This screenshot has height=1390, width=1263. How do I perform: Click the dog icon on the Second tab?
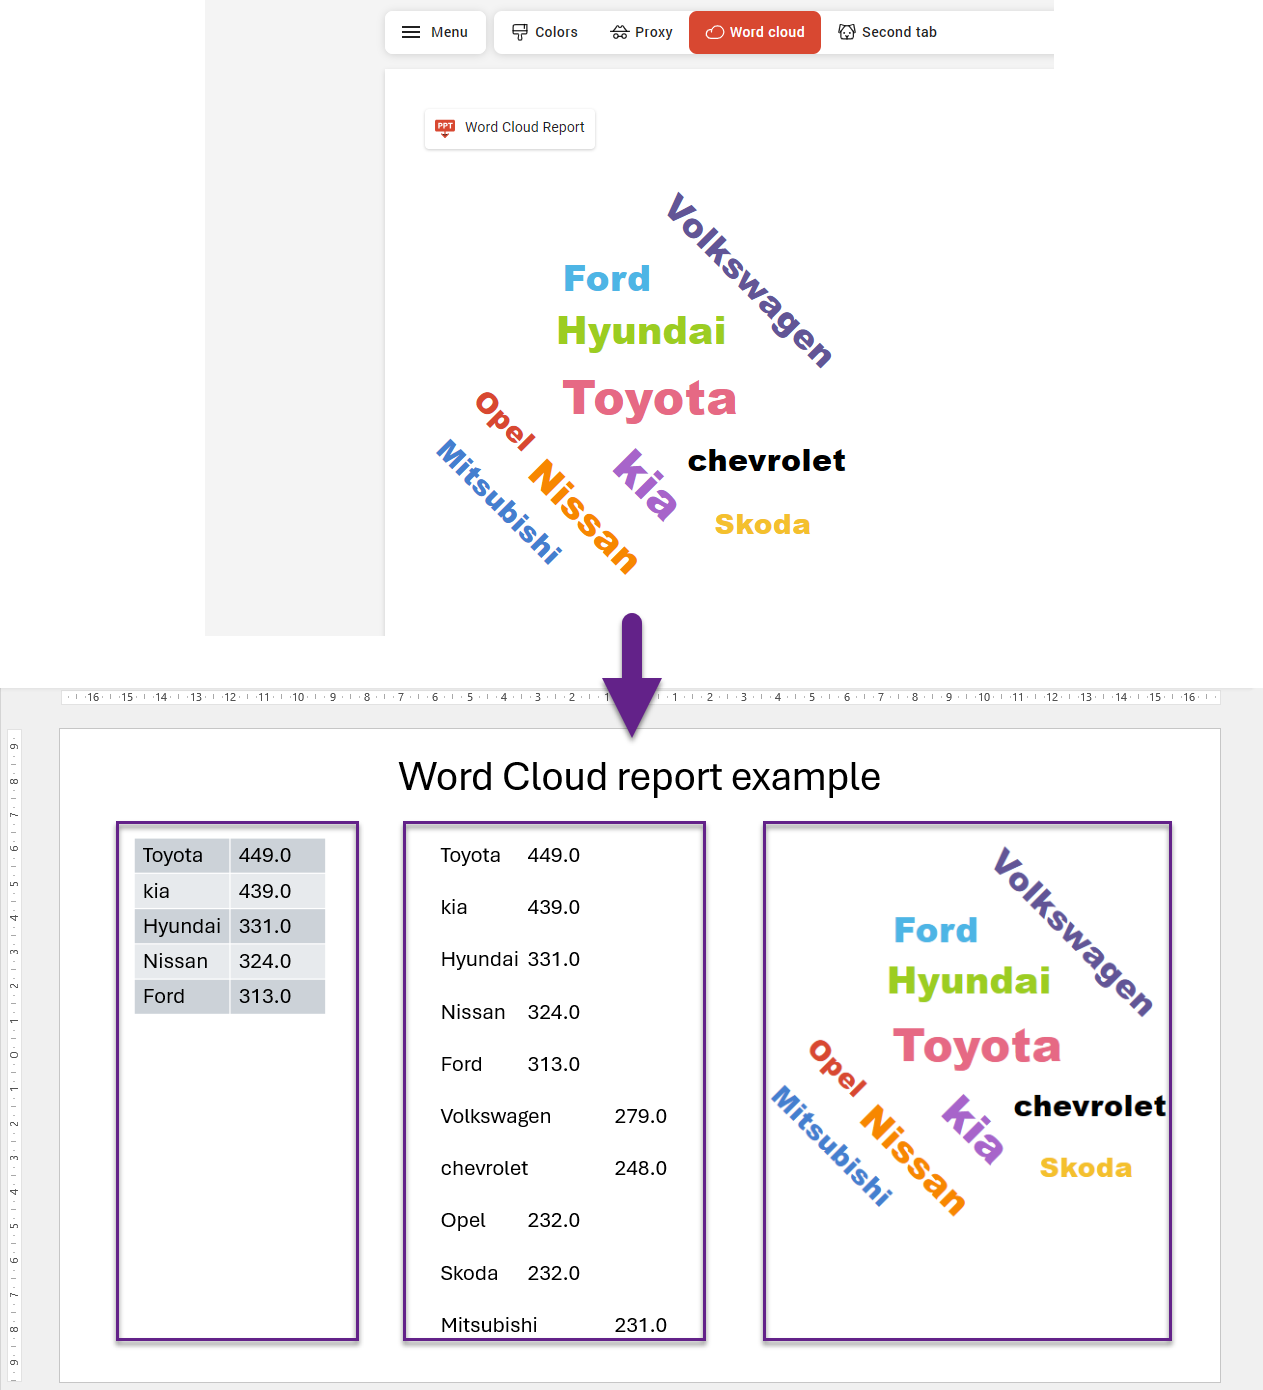pos(845,32)
